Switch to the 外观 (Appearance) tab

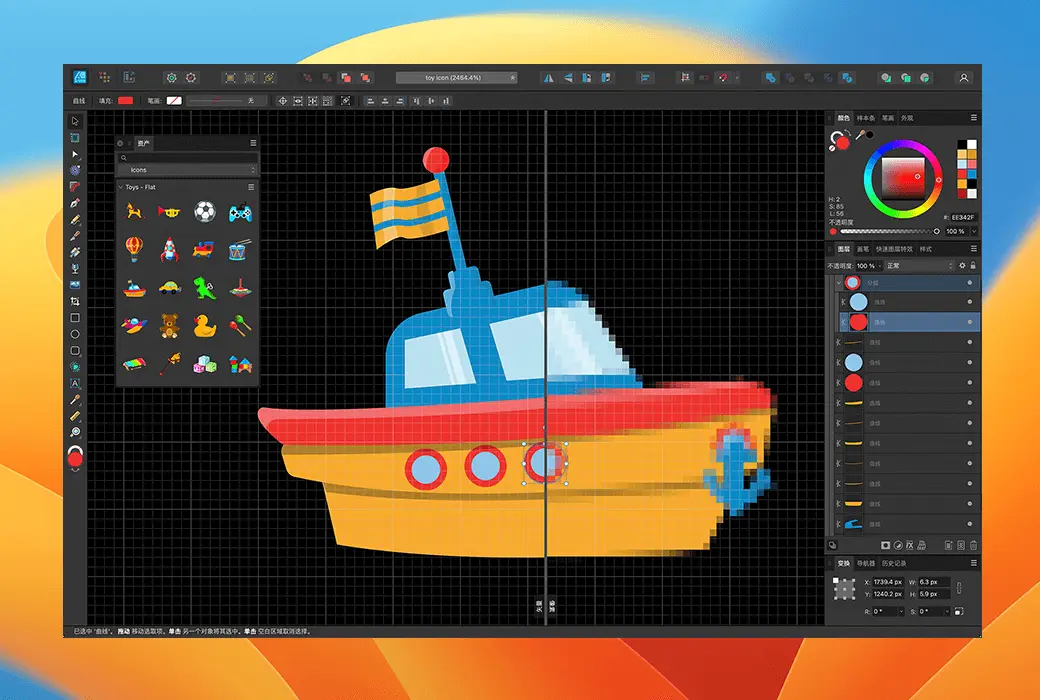907,118
